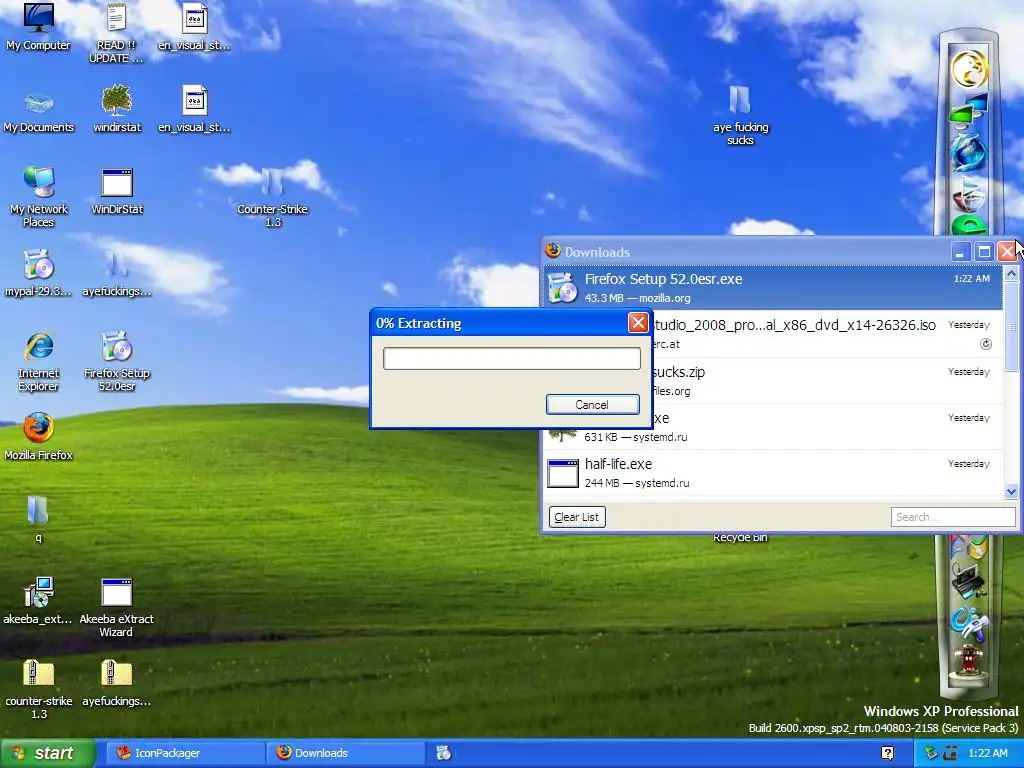Cancel the extraction dialog
Screen dimensions: 1024x768
592,405
